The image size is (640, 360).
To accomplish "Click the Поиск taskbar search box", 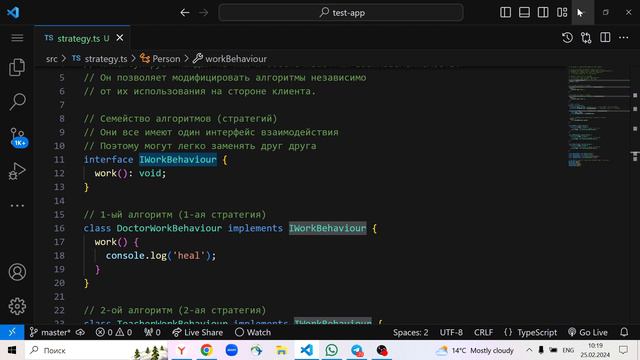I will [96, 350].
